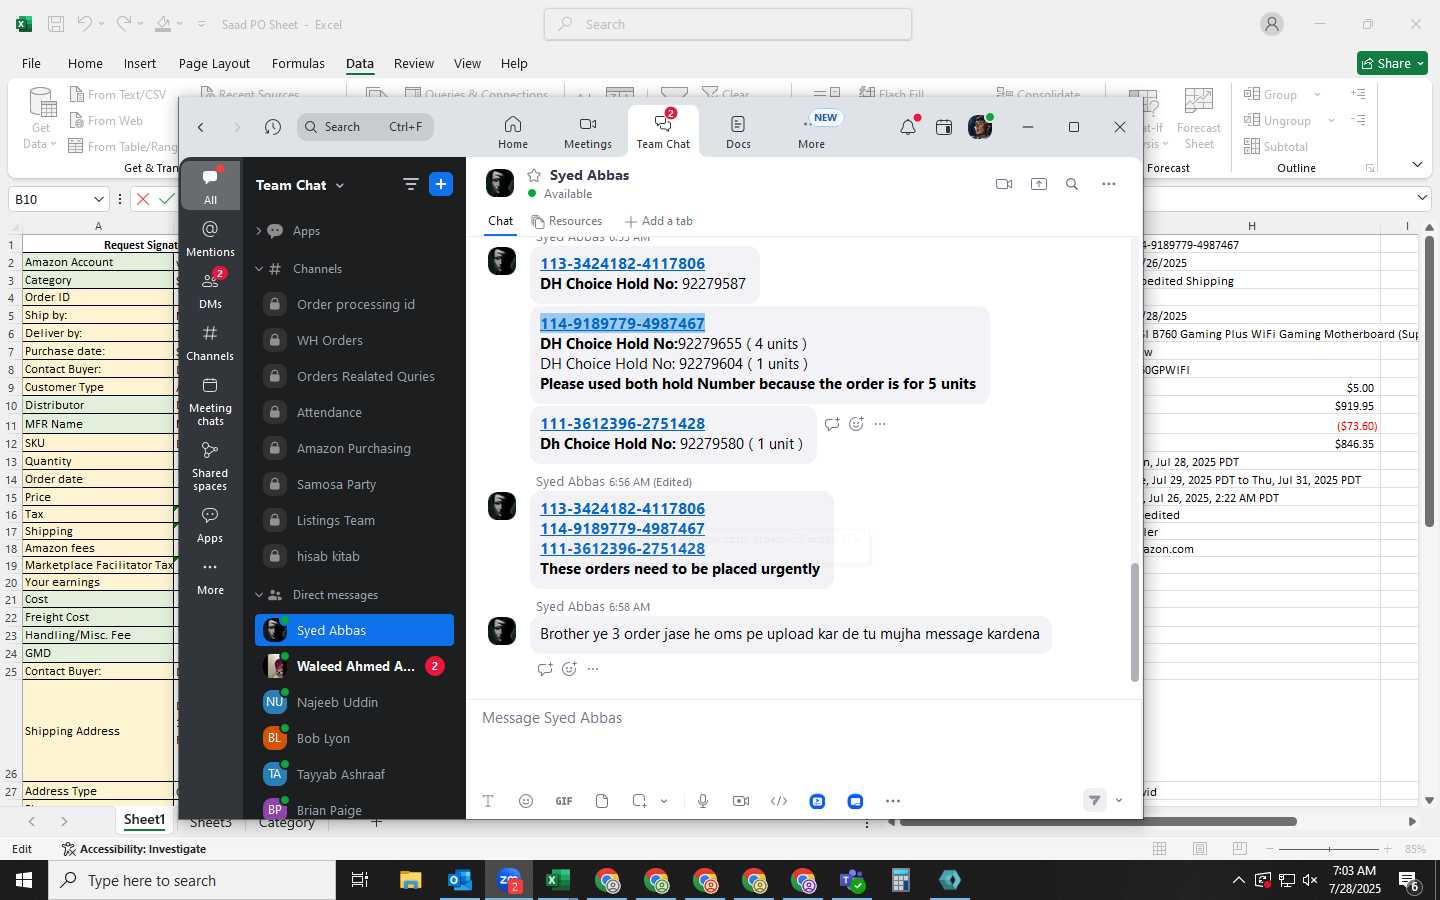1440x900 pixels.
Task: Click Excel title bar Search box
Action: 728,24
